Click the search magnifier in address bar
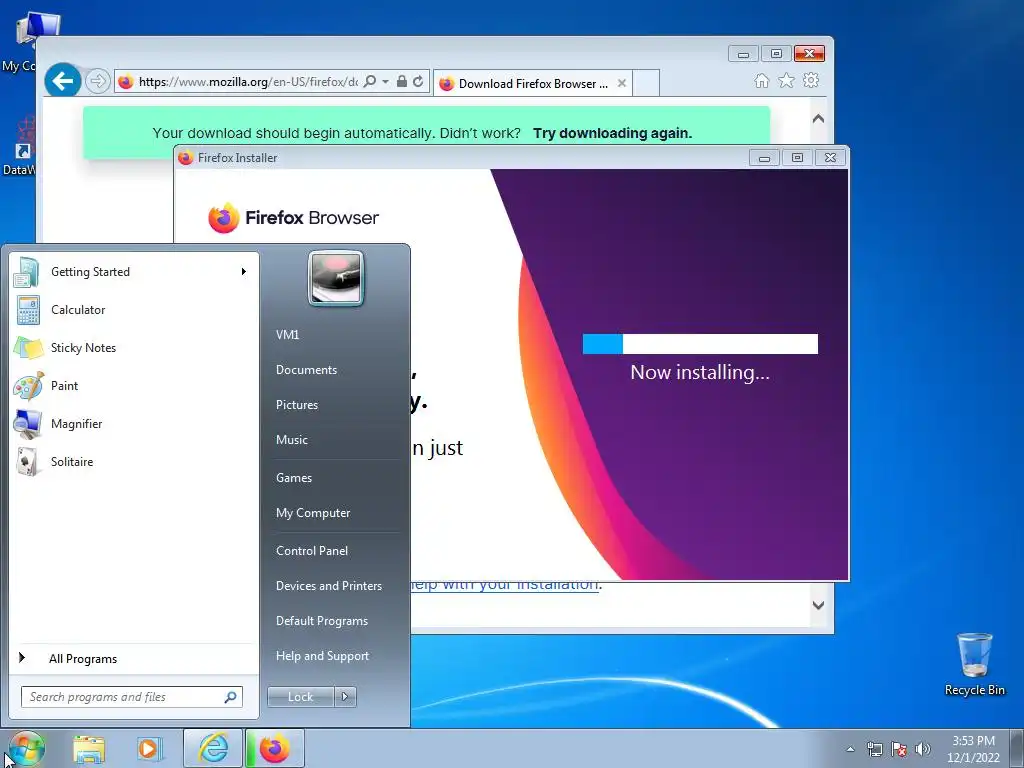1024x768 pixels. 370,82
